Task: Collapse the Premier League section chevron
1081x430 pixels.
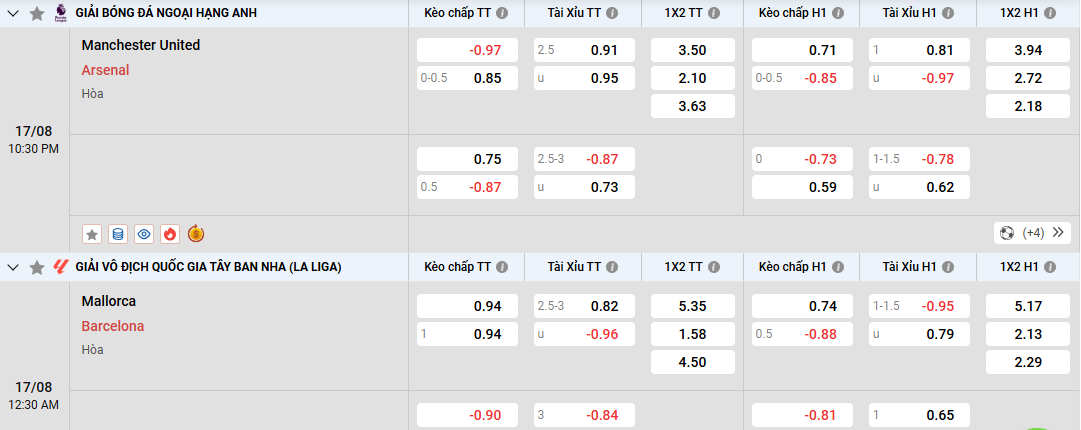Action: tap(13, 13)
